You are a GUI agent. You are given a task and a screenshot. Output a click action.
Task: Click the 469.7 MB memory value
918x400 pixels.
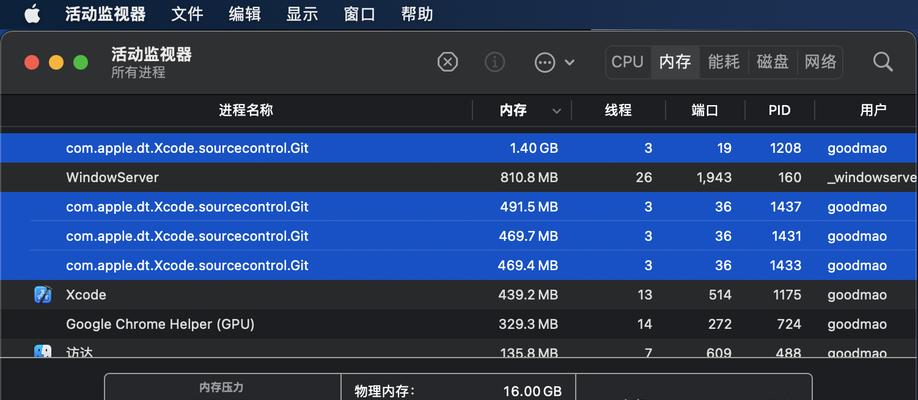click(x=529, y=236)
